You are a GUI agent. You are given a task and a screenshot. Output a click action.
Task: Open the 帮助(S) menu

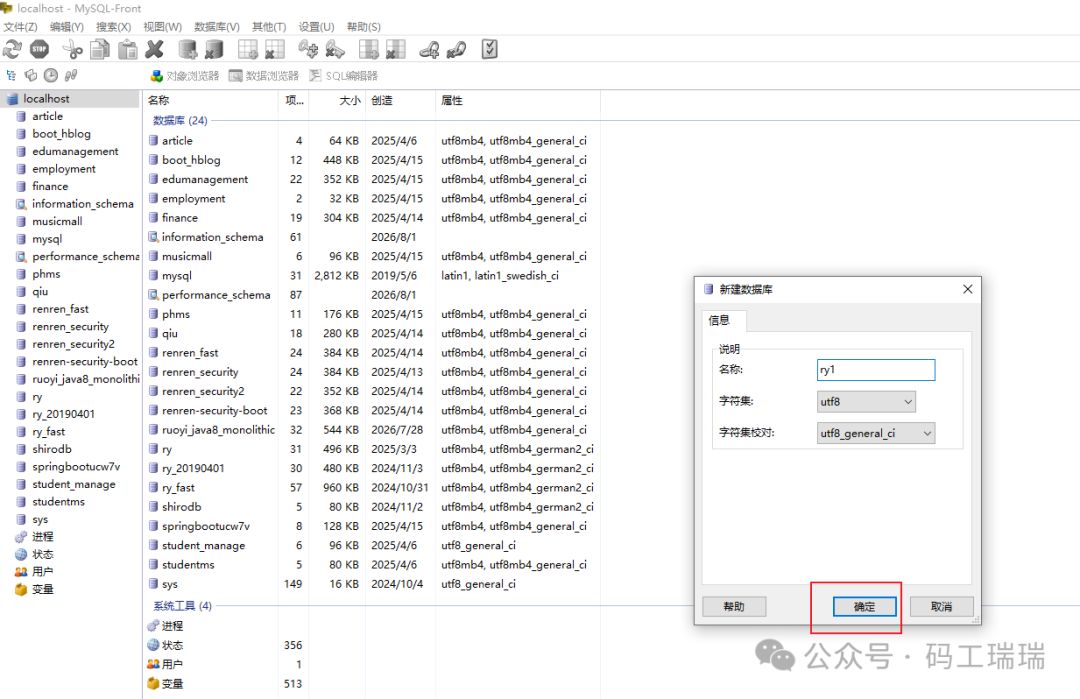tap(364, 27)
